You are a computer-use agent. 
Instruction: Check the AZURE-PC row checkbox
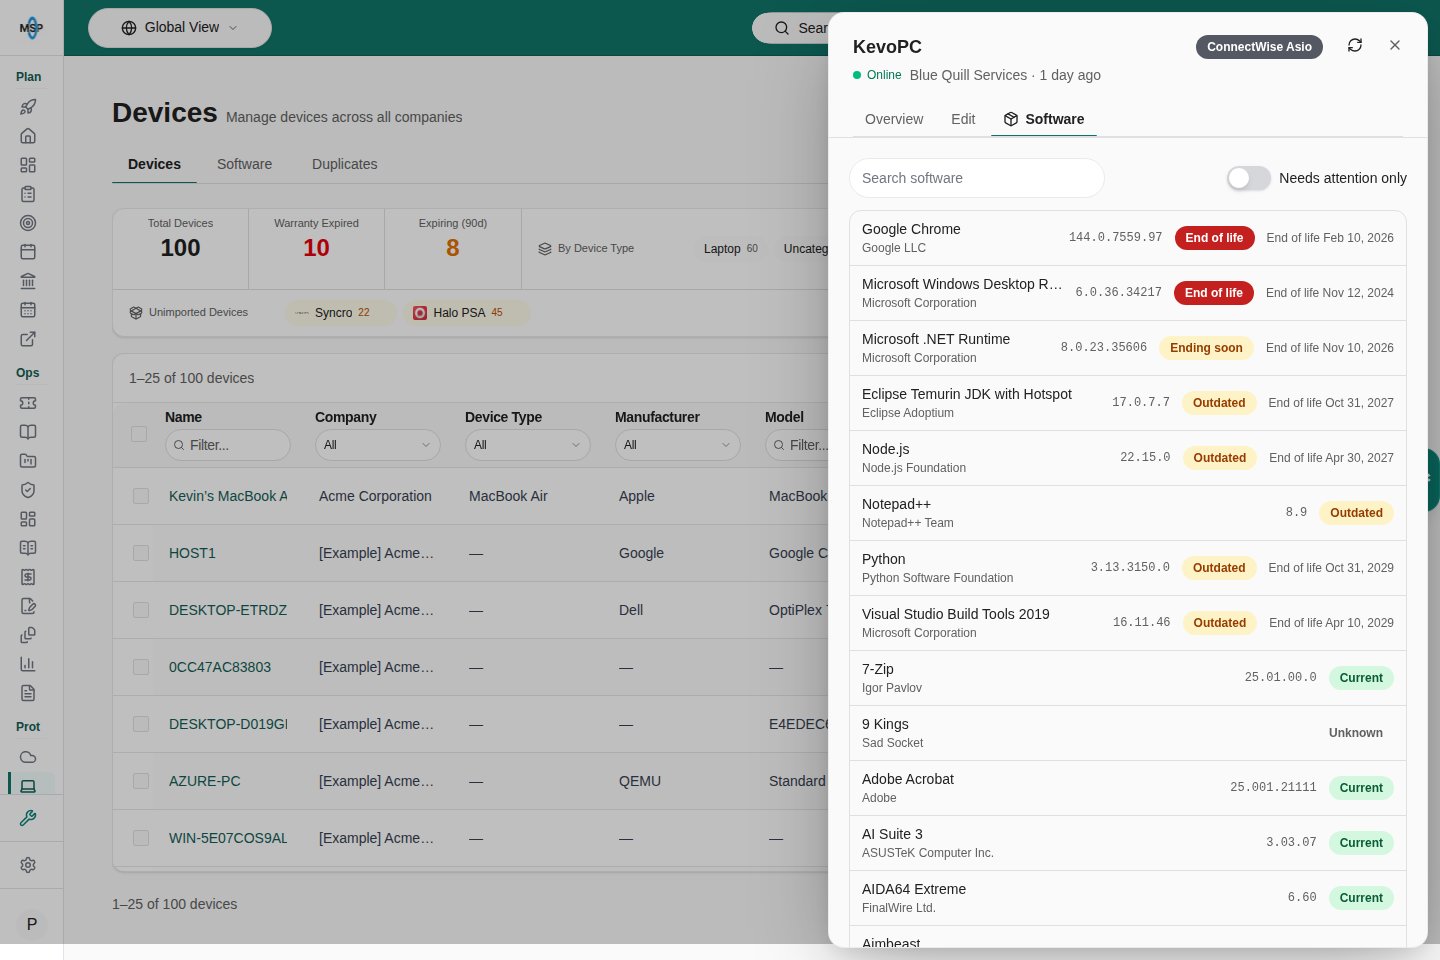[x=141, y=781]
